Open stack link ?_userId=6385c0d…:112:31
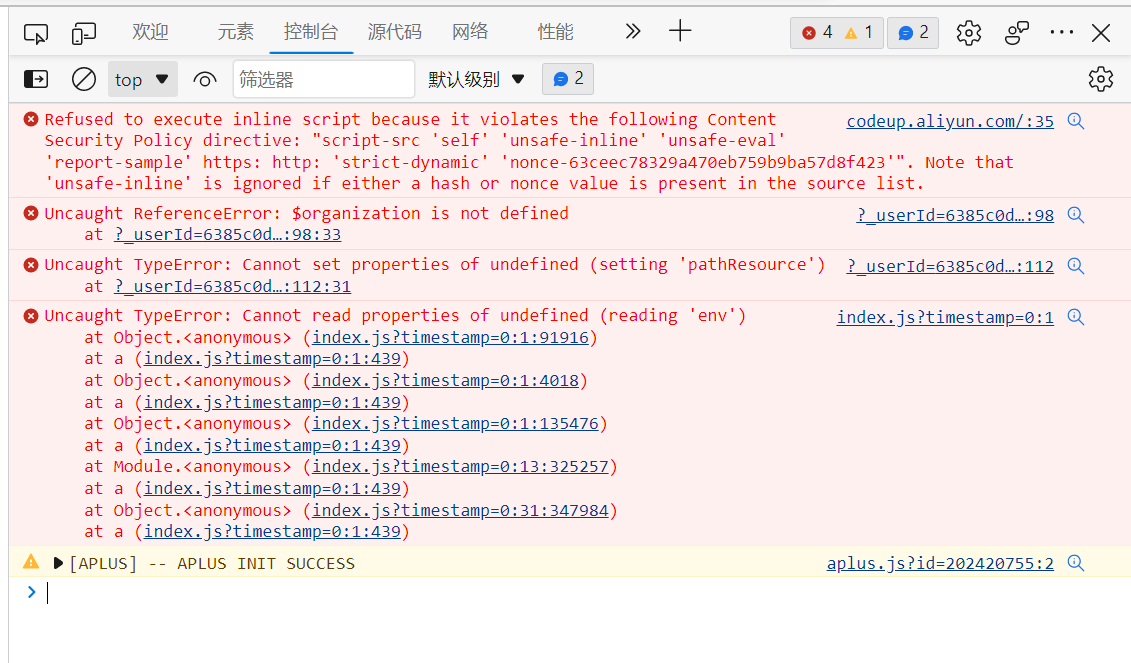 coord(232,286)
